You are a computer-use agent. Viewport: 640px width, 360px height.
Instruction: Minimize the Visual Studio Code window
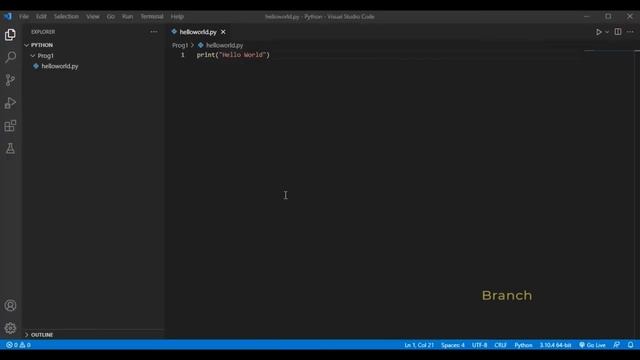[587, 16]
